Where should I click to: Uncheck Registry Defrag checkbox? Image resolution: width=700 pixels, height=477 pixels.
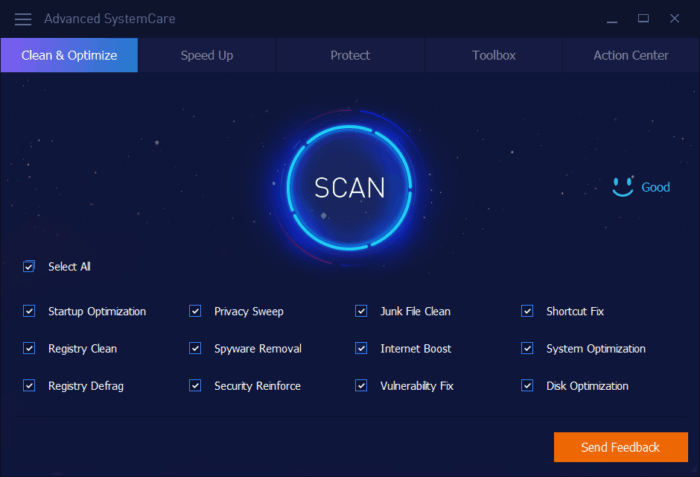pyautogui.click(x=29, y=385)
